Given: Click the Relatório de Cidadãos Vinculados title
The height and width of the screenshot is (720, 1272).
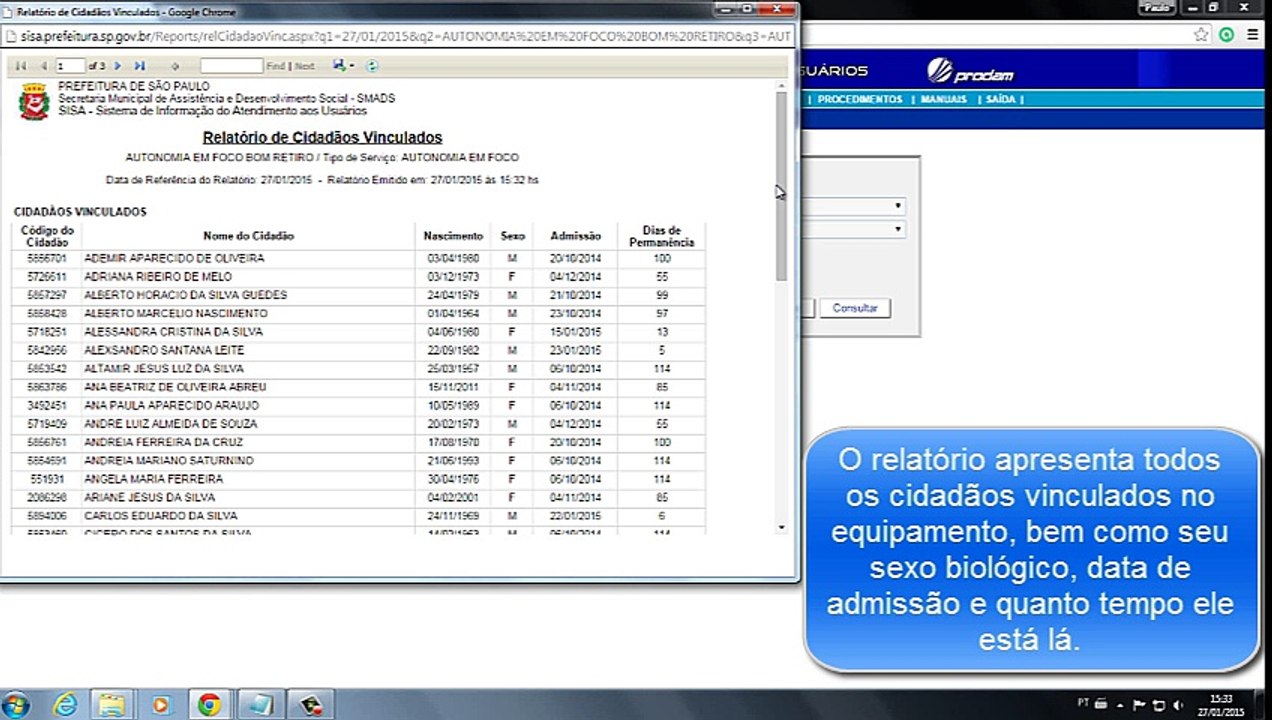Looking at the screenshot, I should tap(322, 137).
